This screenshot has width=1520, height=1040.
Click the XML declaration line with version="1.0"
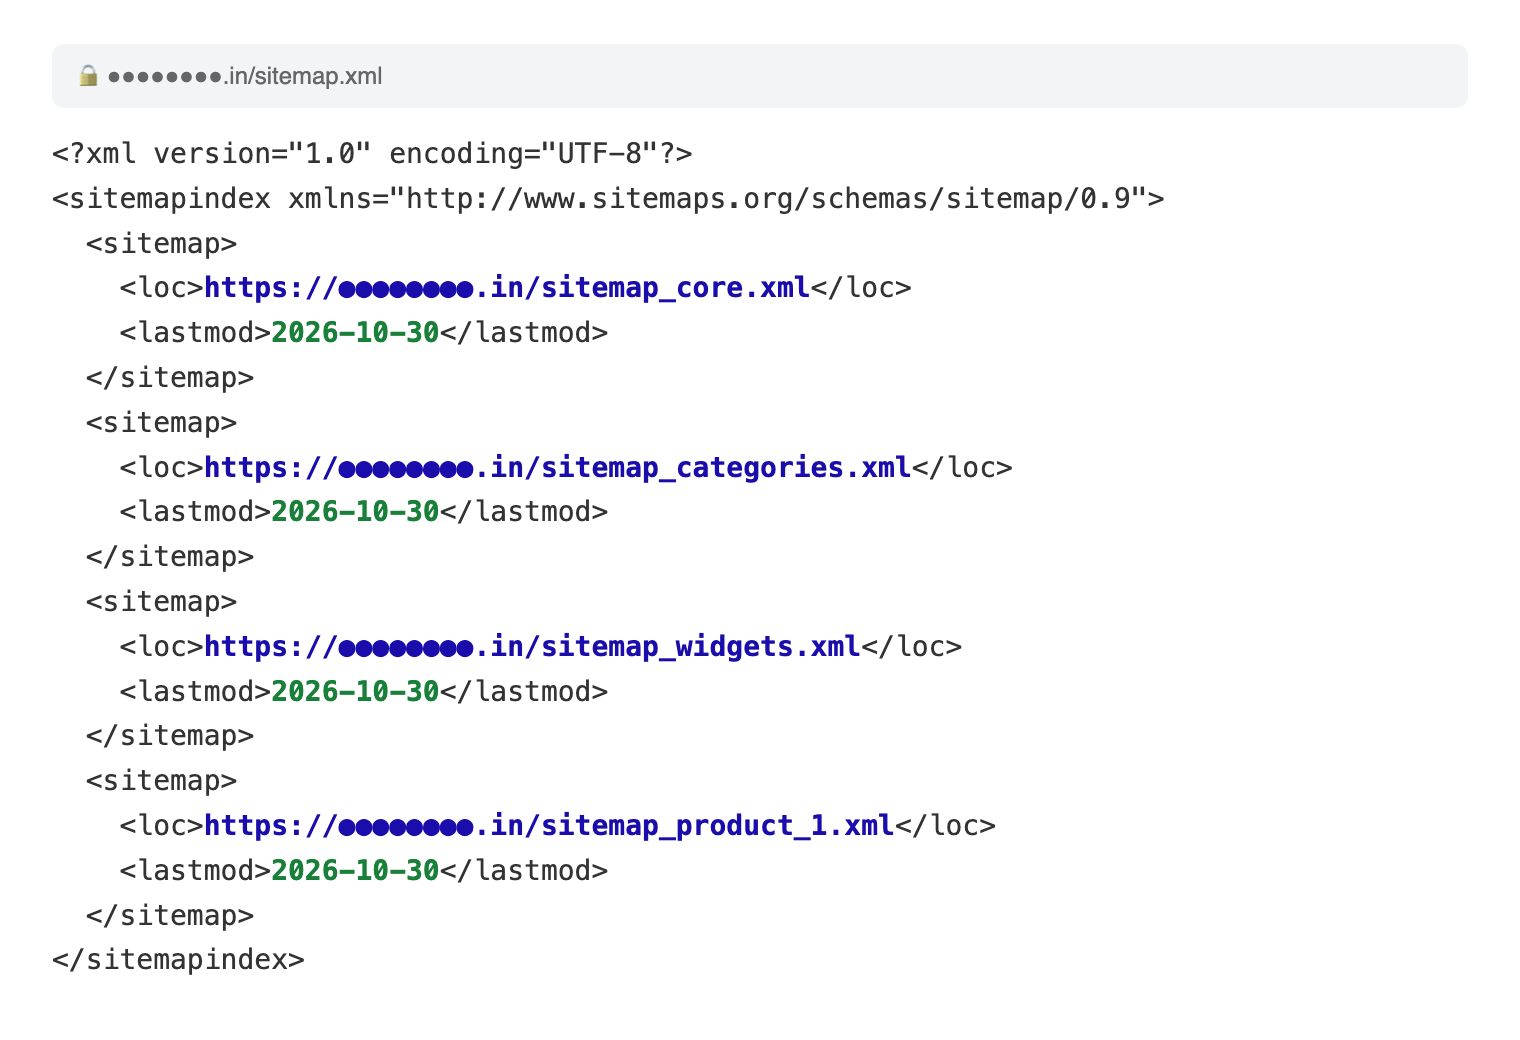[372, 154]
